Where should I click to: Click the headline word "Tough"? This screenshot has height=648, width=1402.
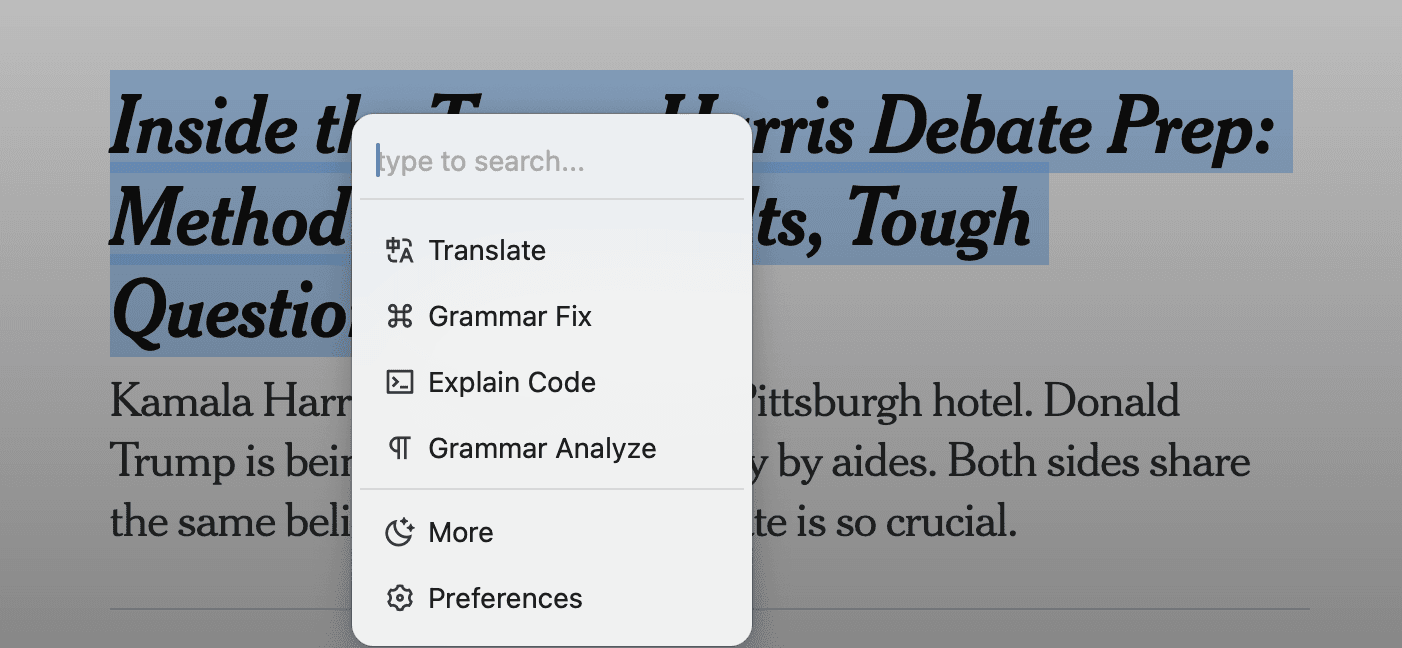click(x=957, y=220)
